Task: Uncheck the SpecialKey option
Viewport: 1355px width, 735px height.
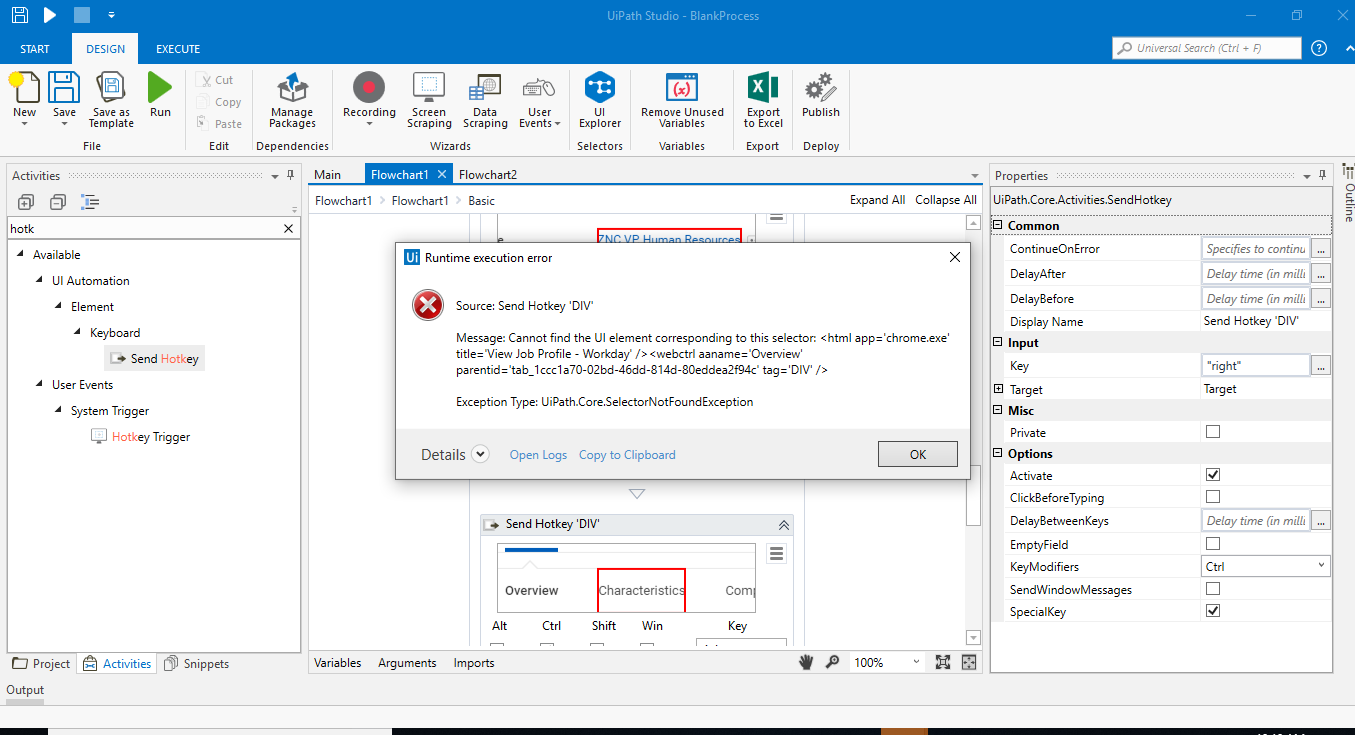Action: pyautogui.click(x=1213, y=611)
